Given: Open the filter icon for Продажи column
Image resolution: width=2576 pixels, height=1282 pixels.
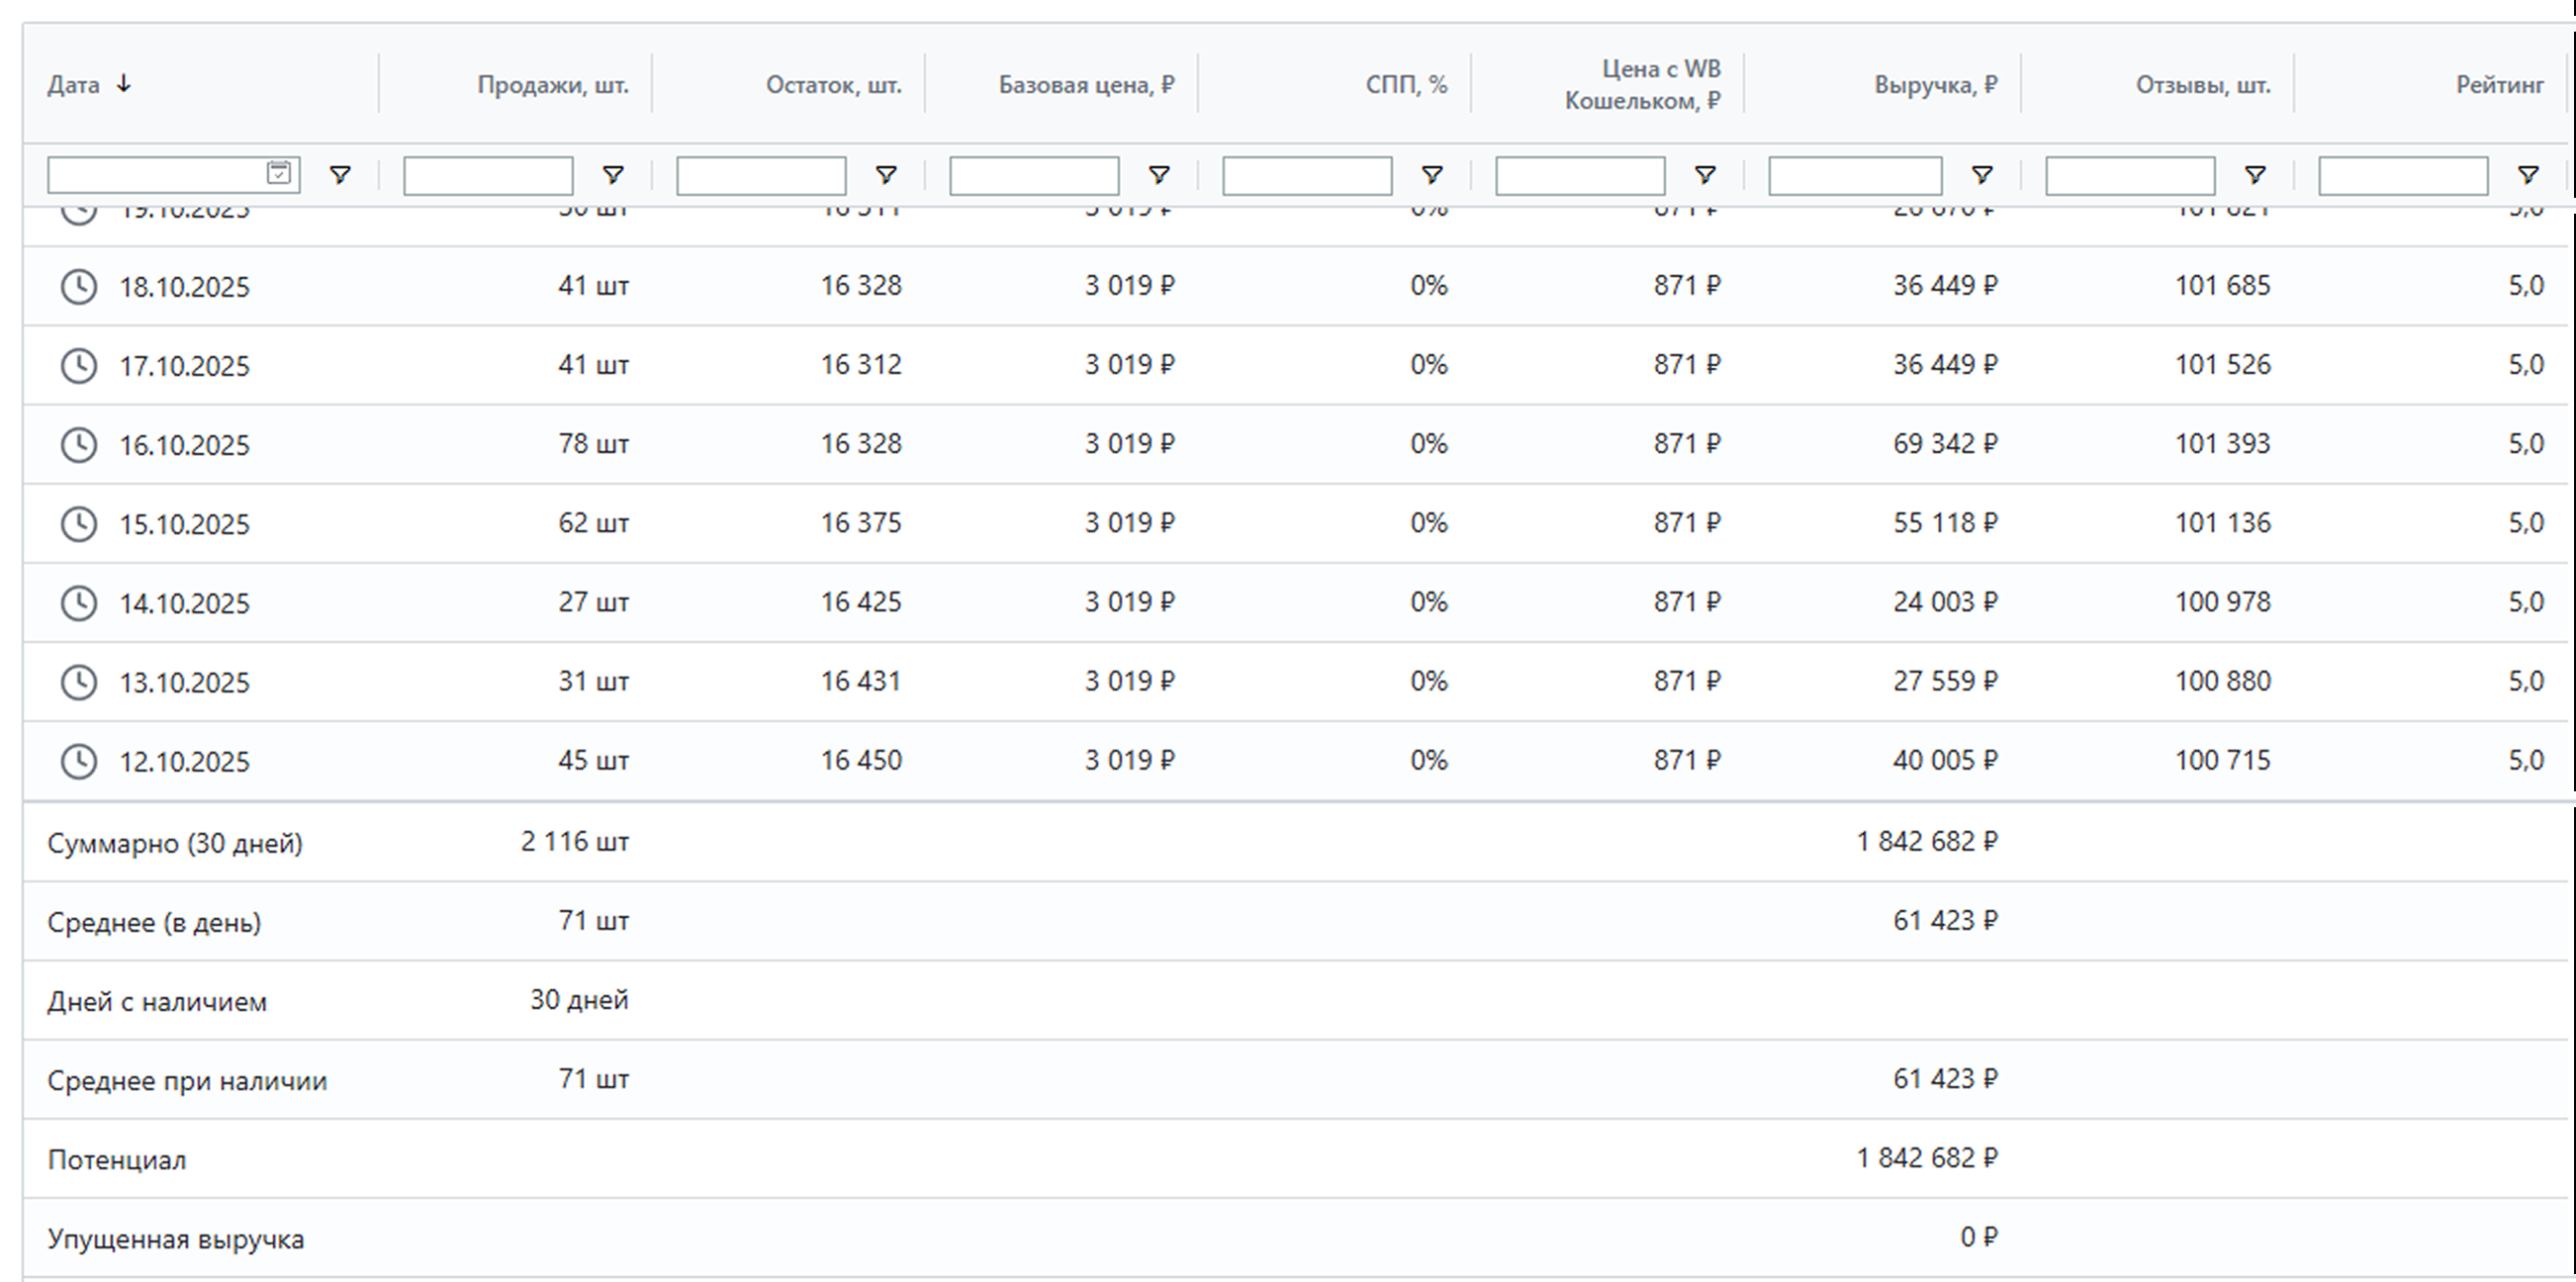Looking at the screenshot, I should pos(613,175).
